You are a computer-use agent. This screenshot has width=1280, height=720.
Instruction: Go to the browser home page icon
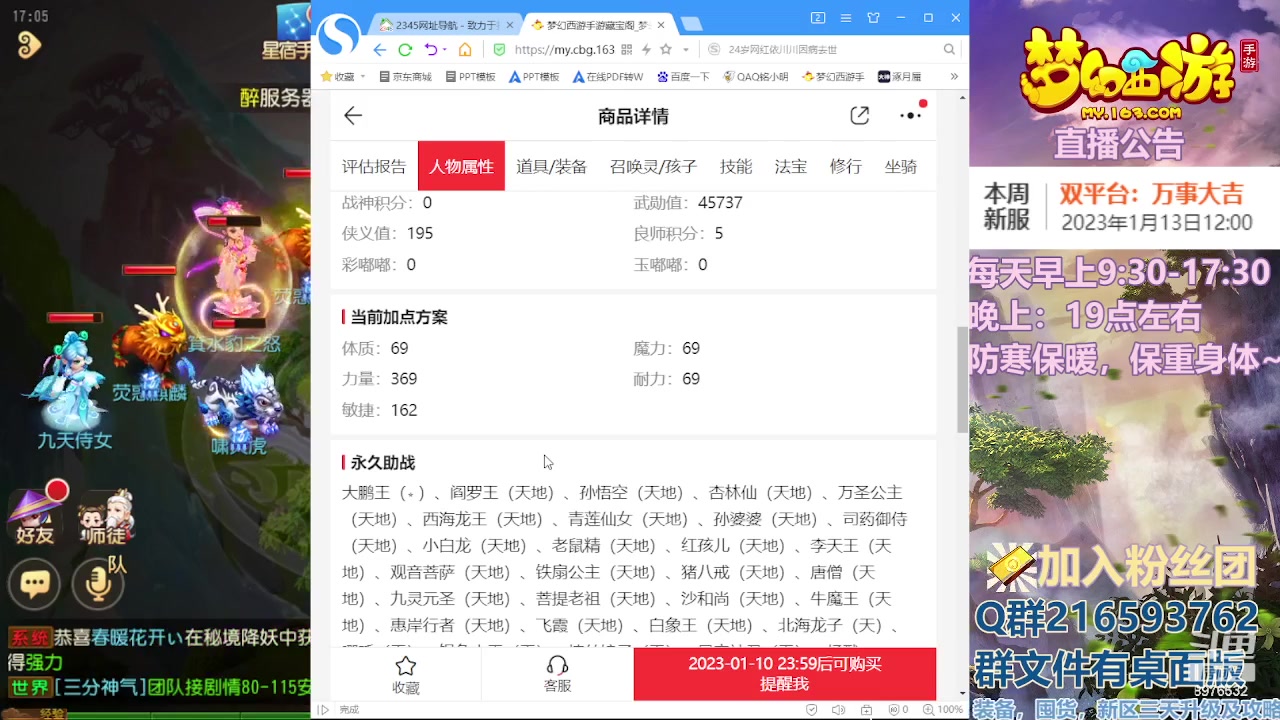click(465, 50)
